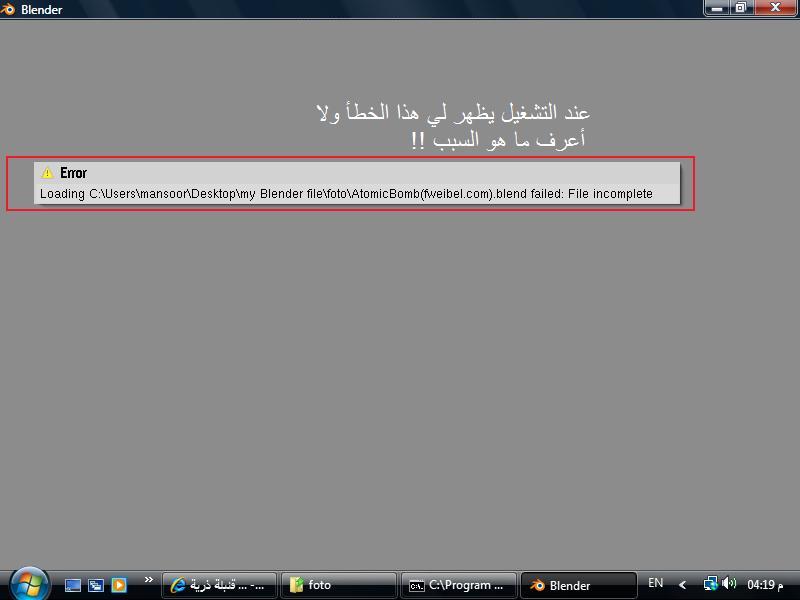Click the Error heading text
Image resolution: width=800 pixels, height=600 pixels.
(73, 173)
